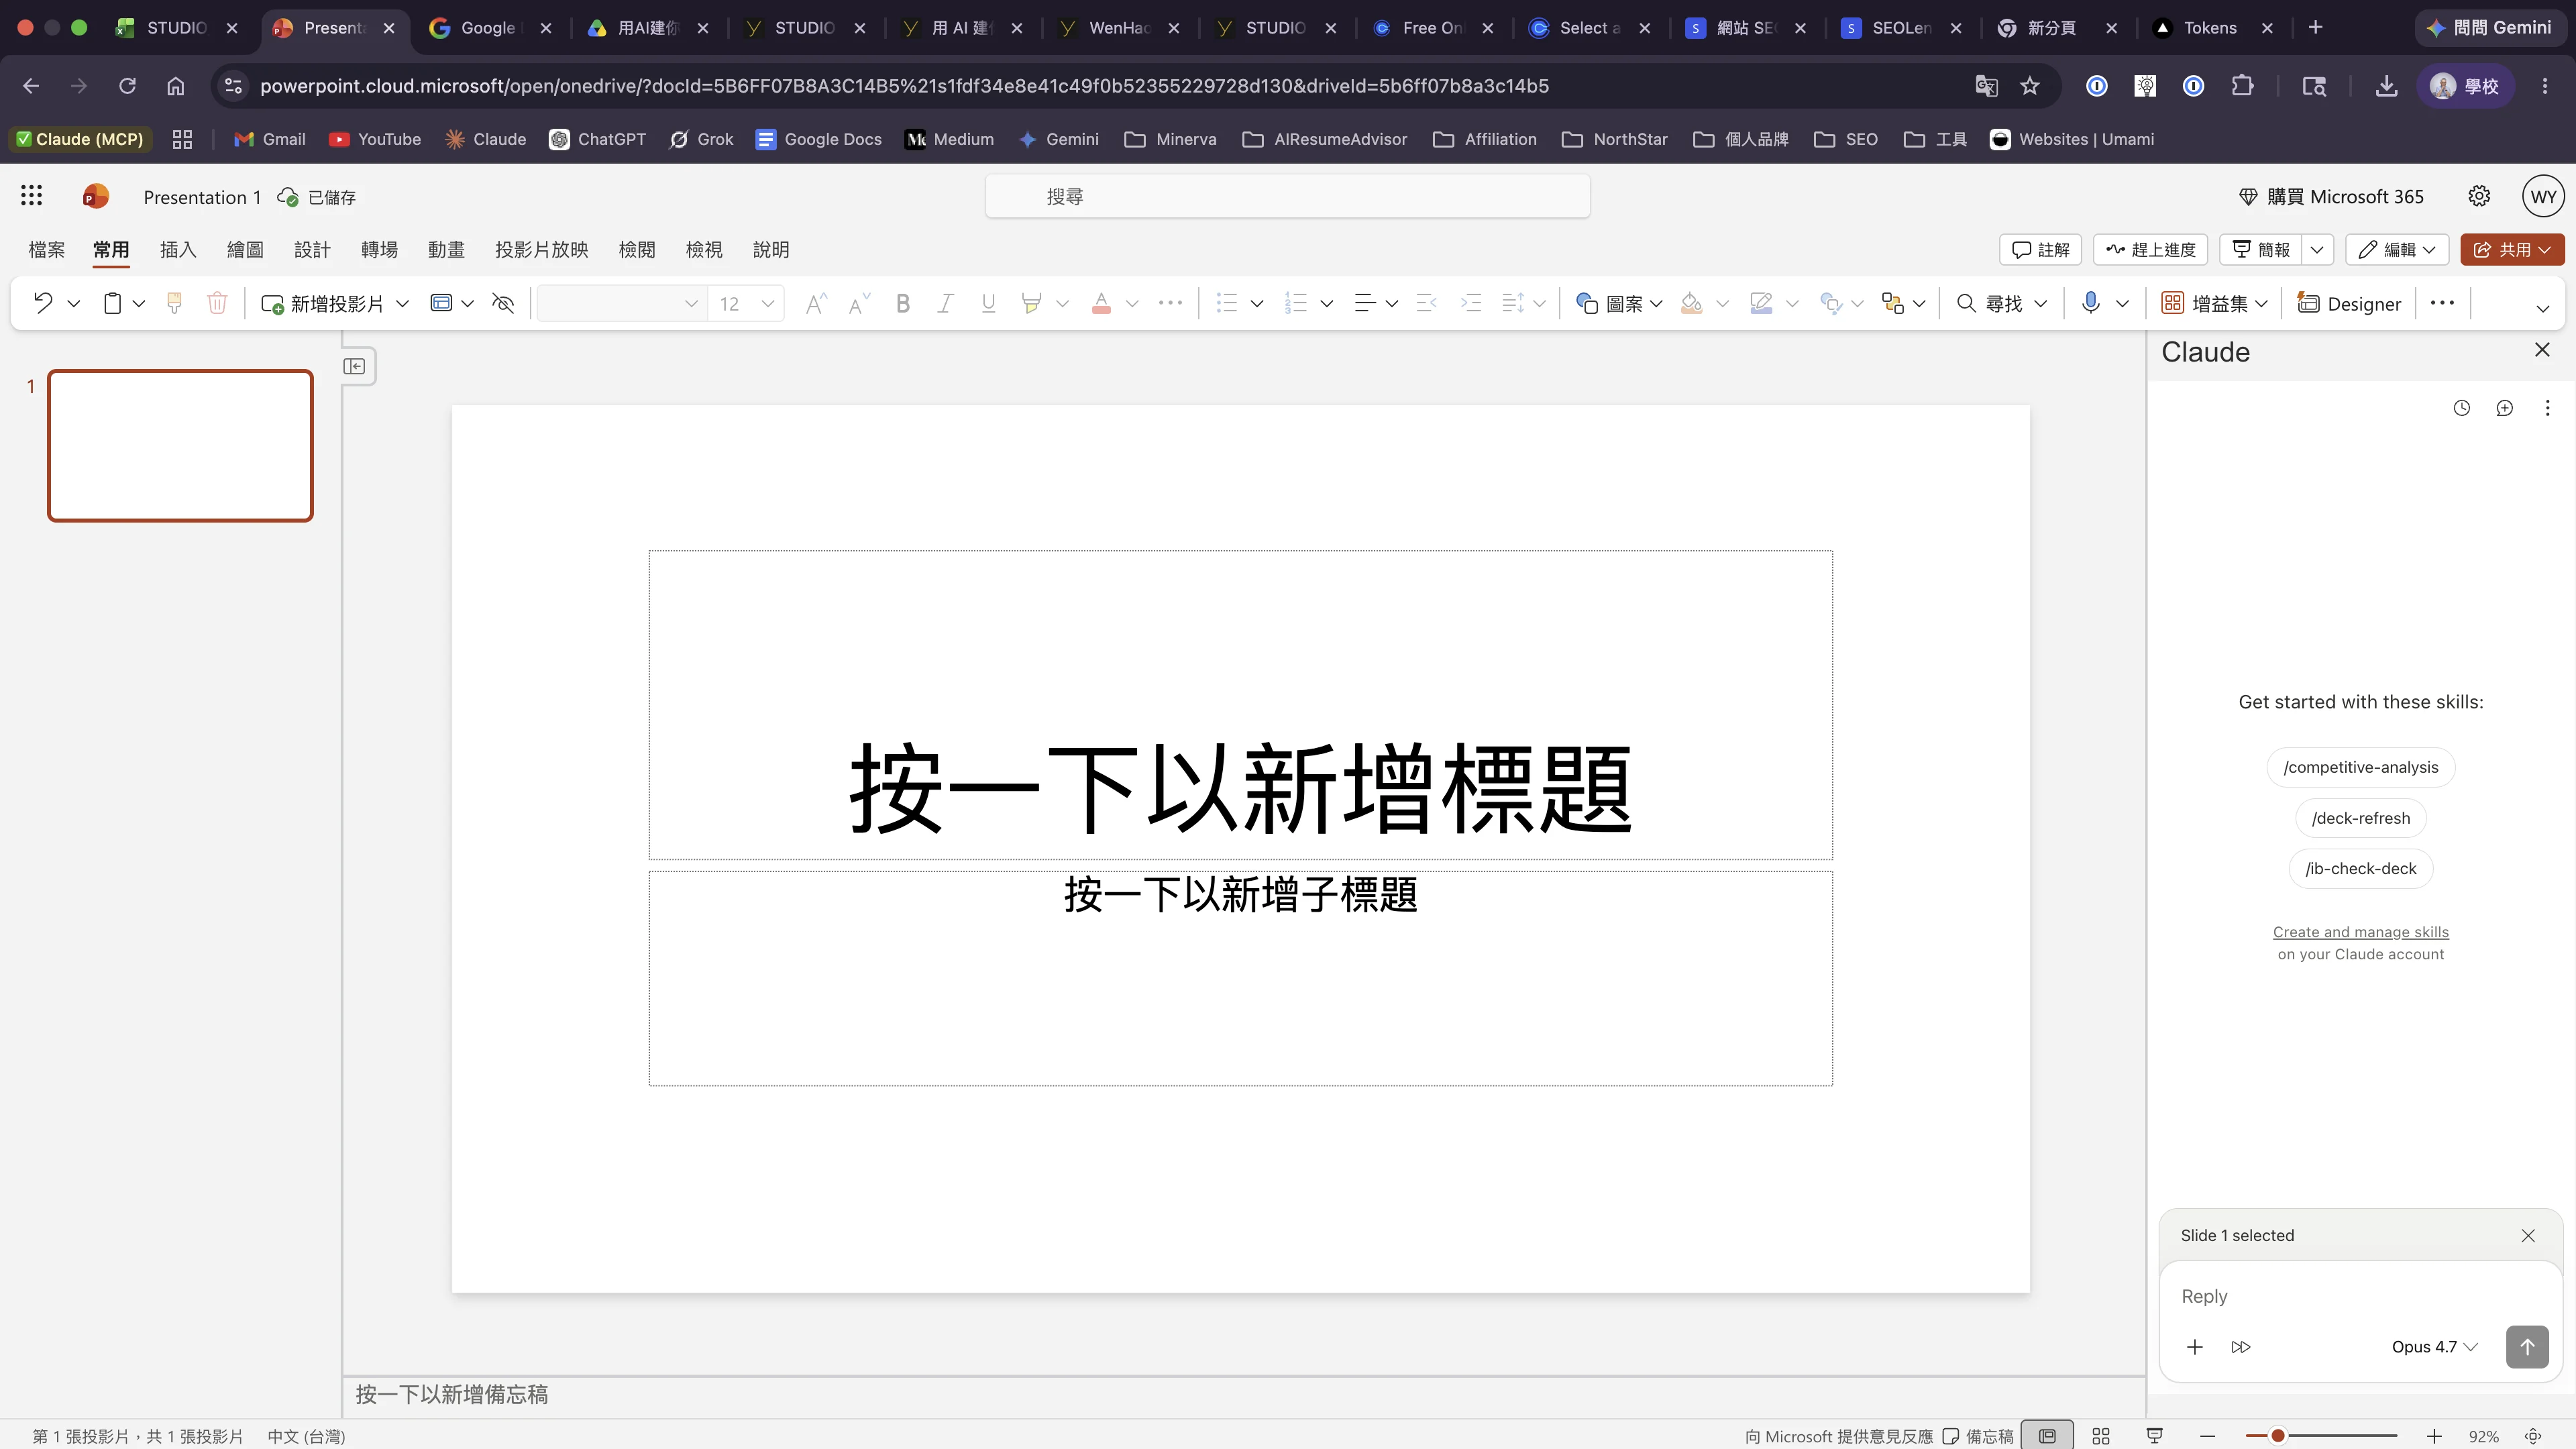Image resolution: width=2576 pixels, height=1449 pixels.
Task: Open the Editing (編輯) mode dropdown
Action: click(x=2397, y=249)
